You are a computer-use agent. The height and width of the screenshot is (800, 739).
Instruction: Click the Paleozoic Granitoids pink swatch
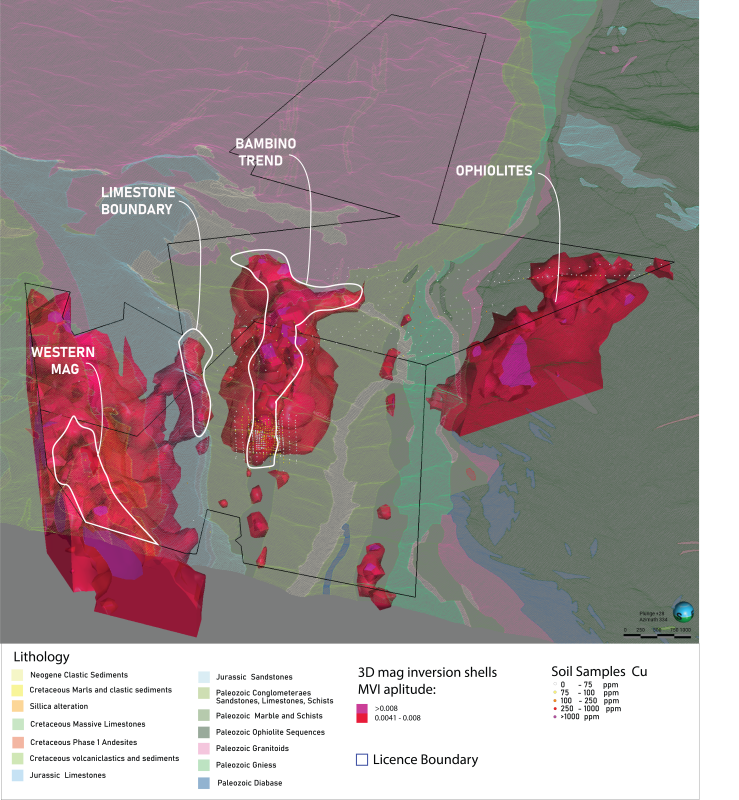[x=204, y=748]
